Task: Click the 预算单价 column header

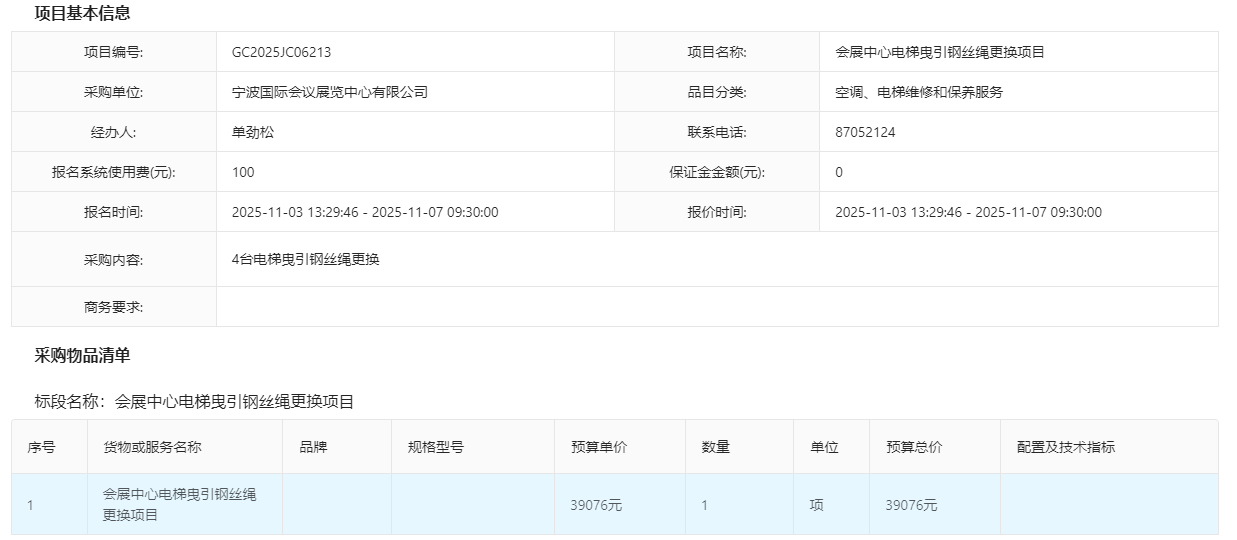Action: [x=599, y=447]
